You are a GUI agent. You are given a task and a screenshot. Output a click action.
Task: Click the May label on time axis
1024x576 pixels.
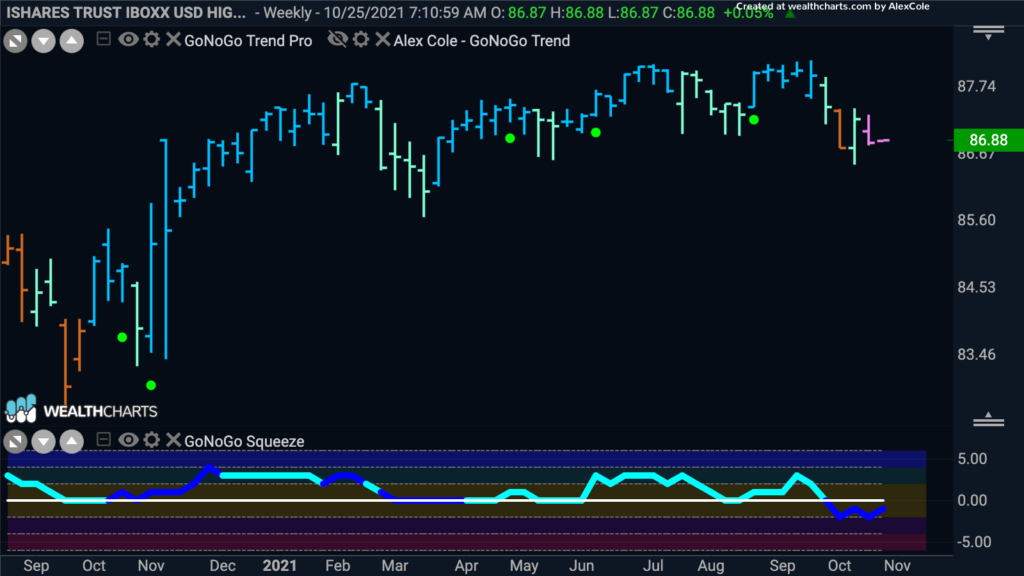click(524, 566)
